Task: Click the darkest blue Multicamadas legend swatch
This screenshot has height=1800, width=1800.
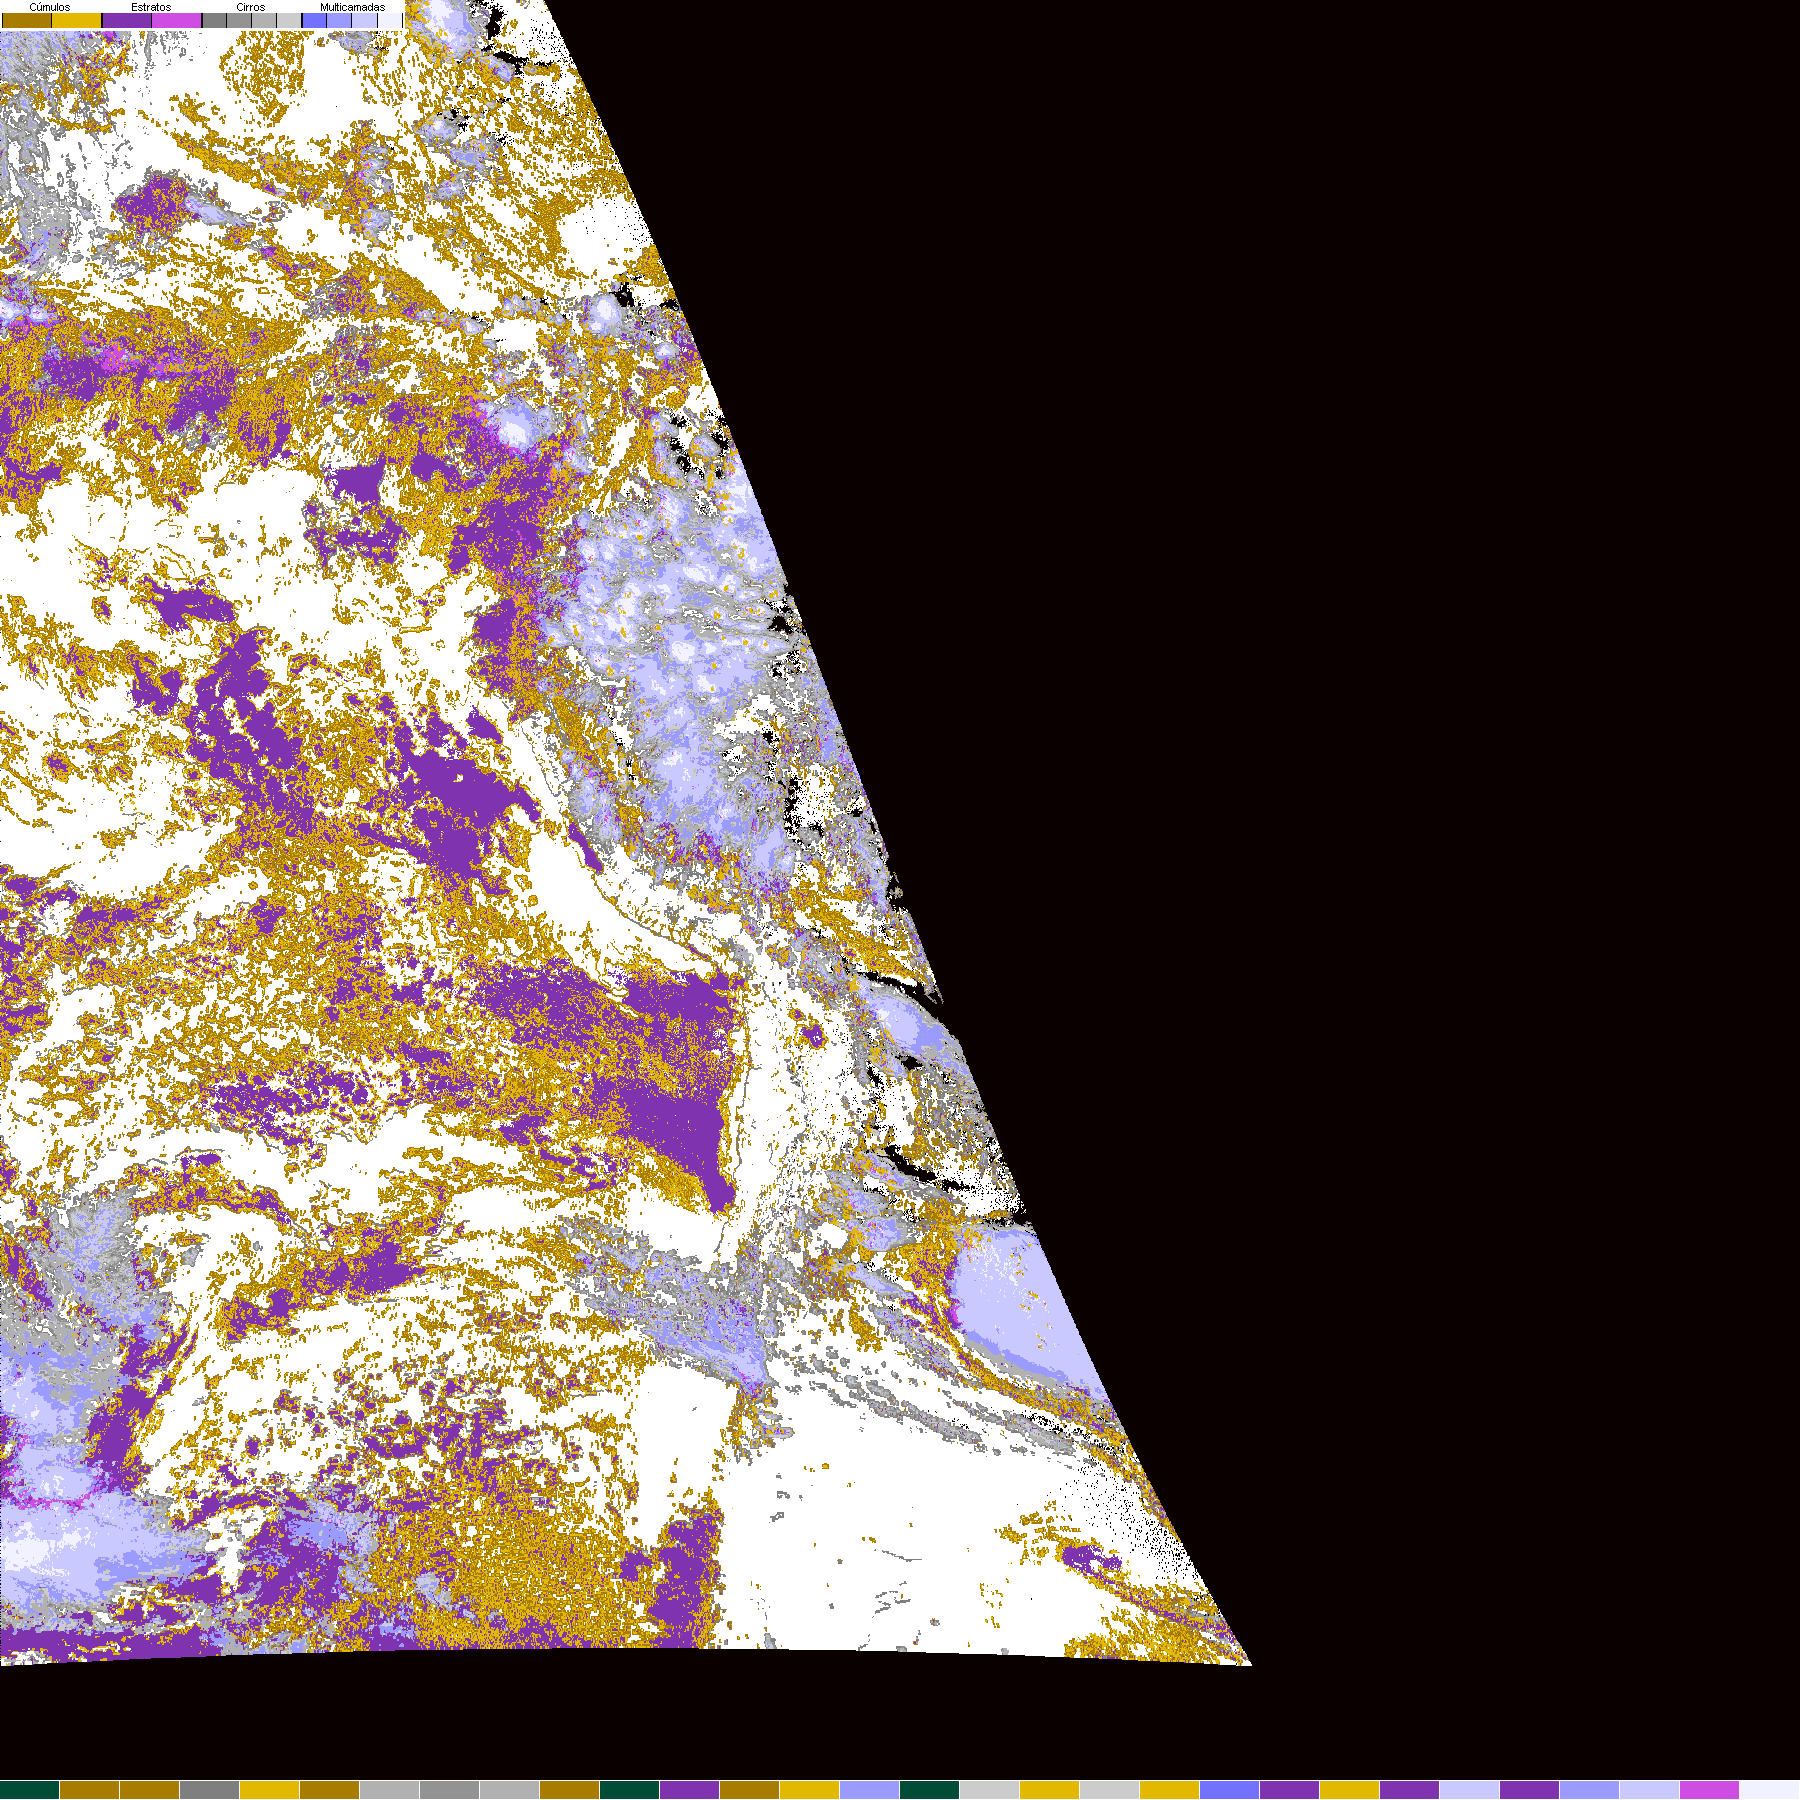Action: click(x=314, y=20)
